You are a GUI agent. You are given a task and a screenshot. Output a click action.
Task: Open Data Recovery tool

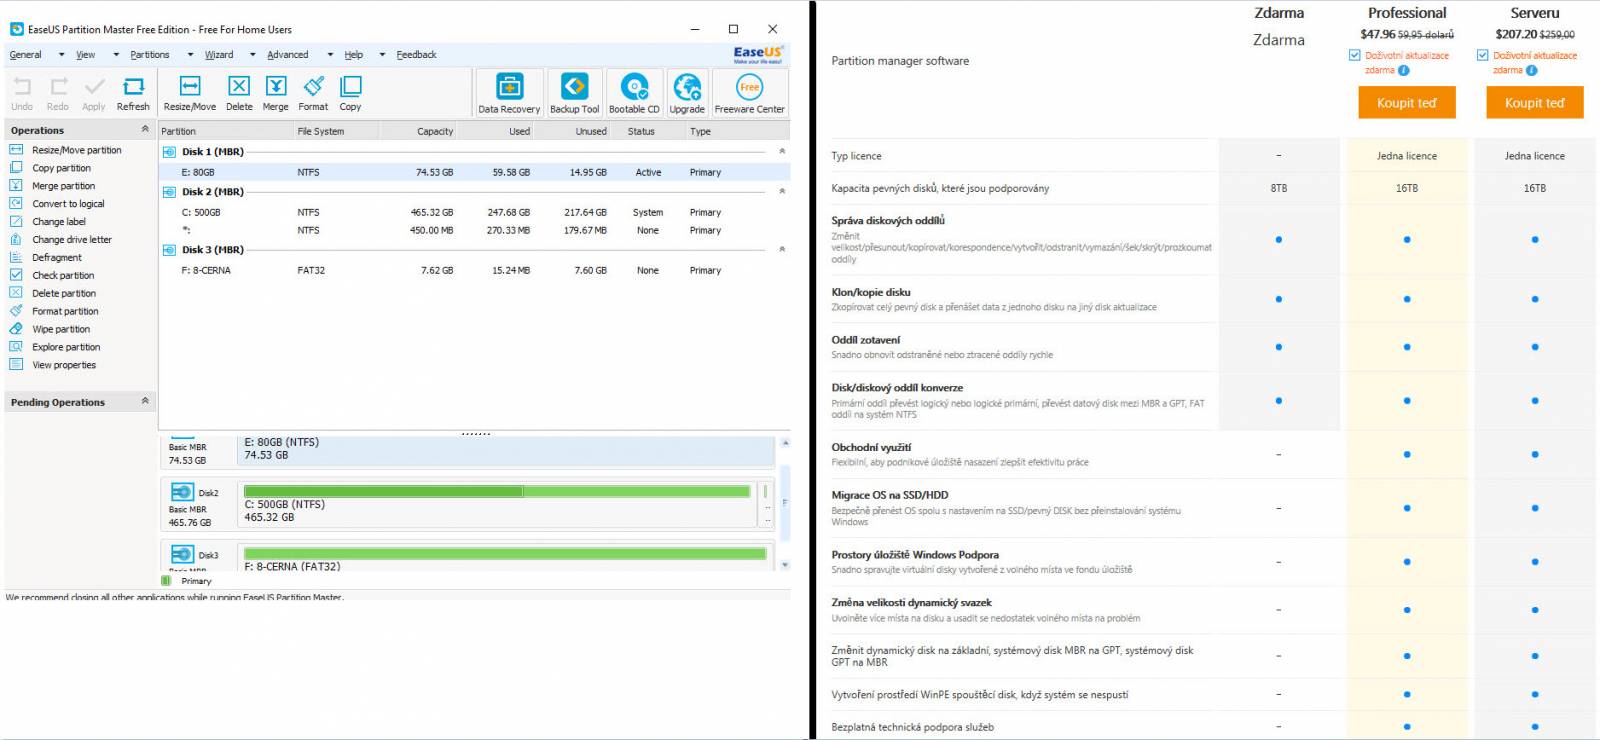pos(509,93)
